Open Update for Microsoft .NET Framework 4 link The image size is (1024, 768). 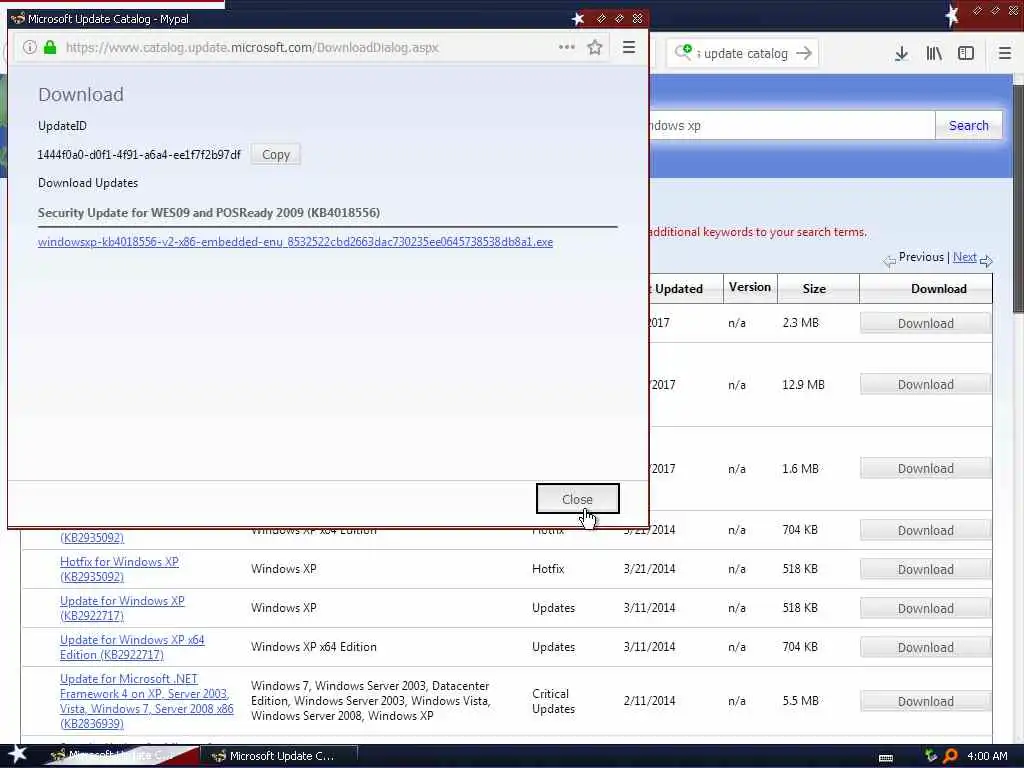[x=146, y=701]
